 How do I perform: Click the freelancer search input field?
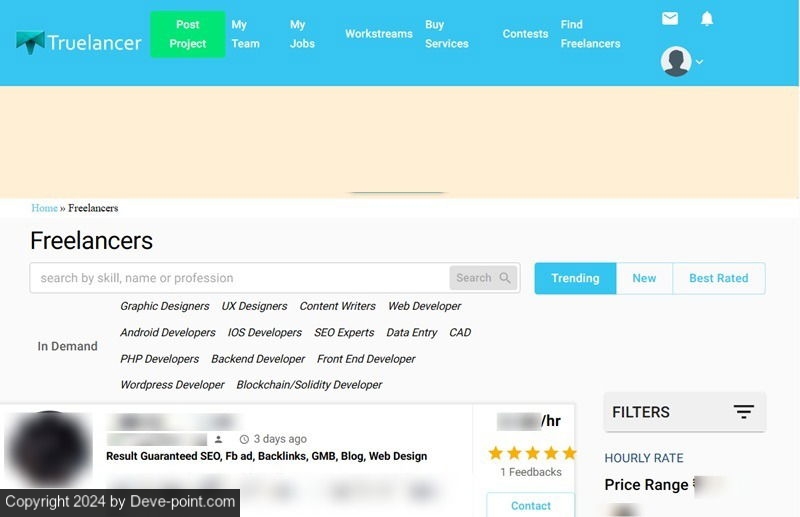click(x=240, y=278)
